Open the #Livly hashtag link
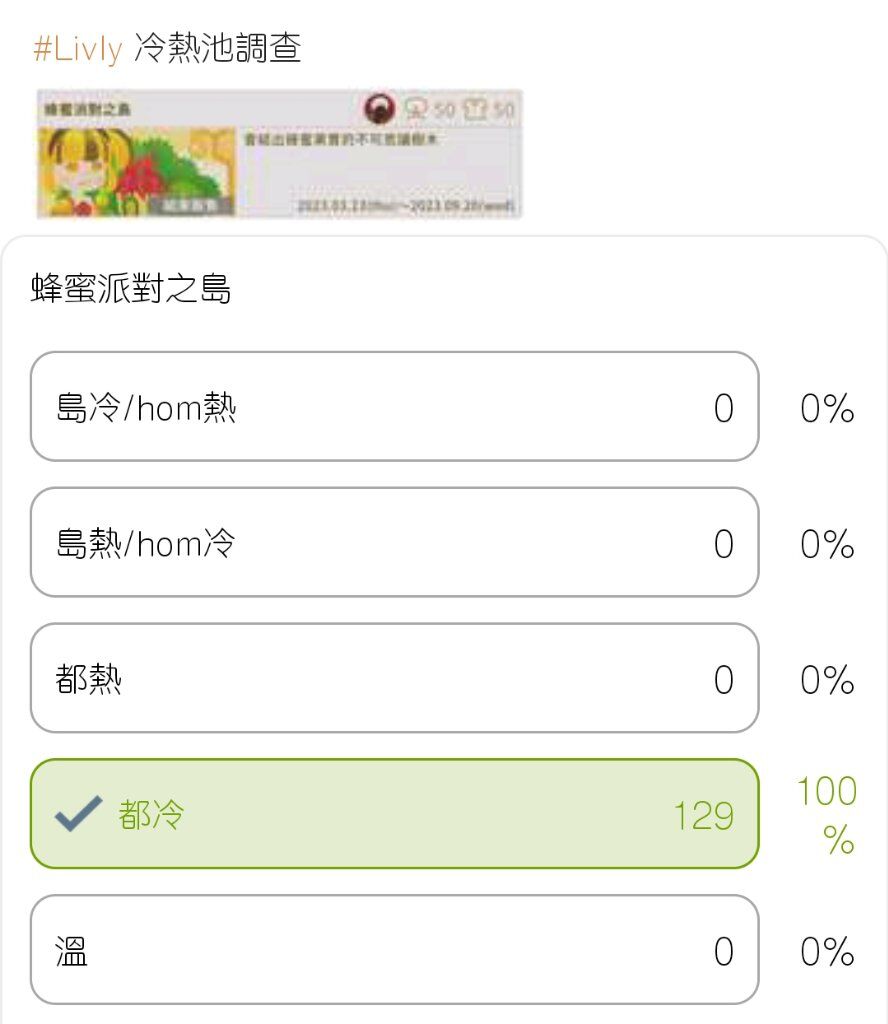 coord(78,48)
